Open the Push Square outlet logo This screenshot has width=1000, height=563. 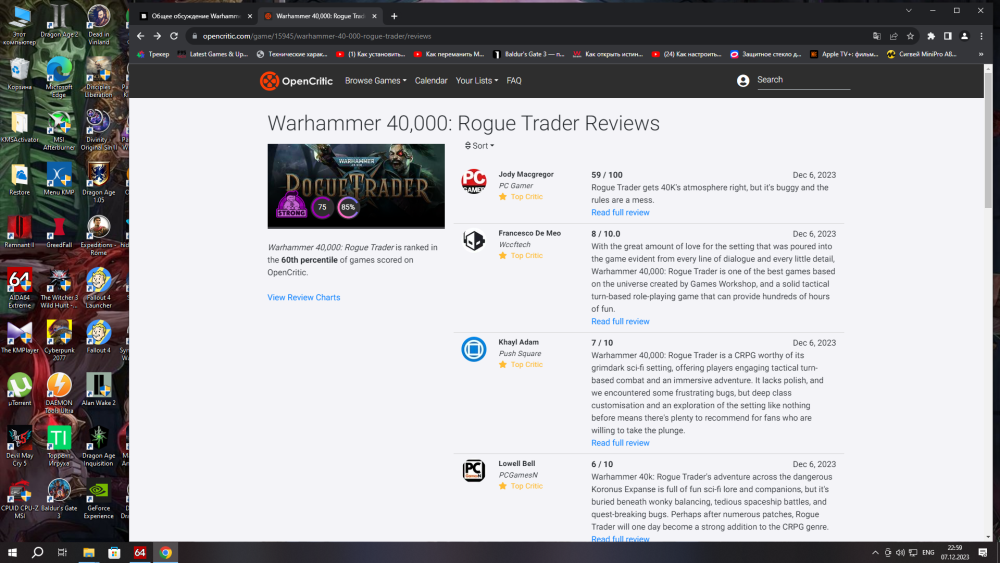tap(474, 349)
